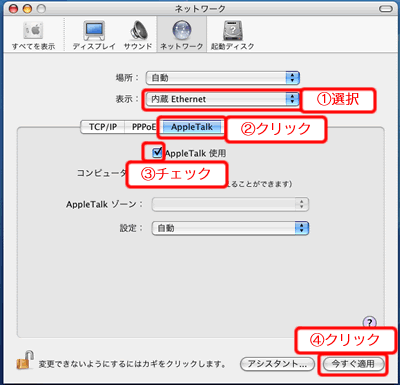Screen dimensions: 400x385
Task: Select the AppleTalk tab
Action: 192,127
